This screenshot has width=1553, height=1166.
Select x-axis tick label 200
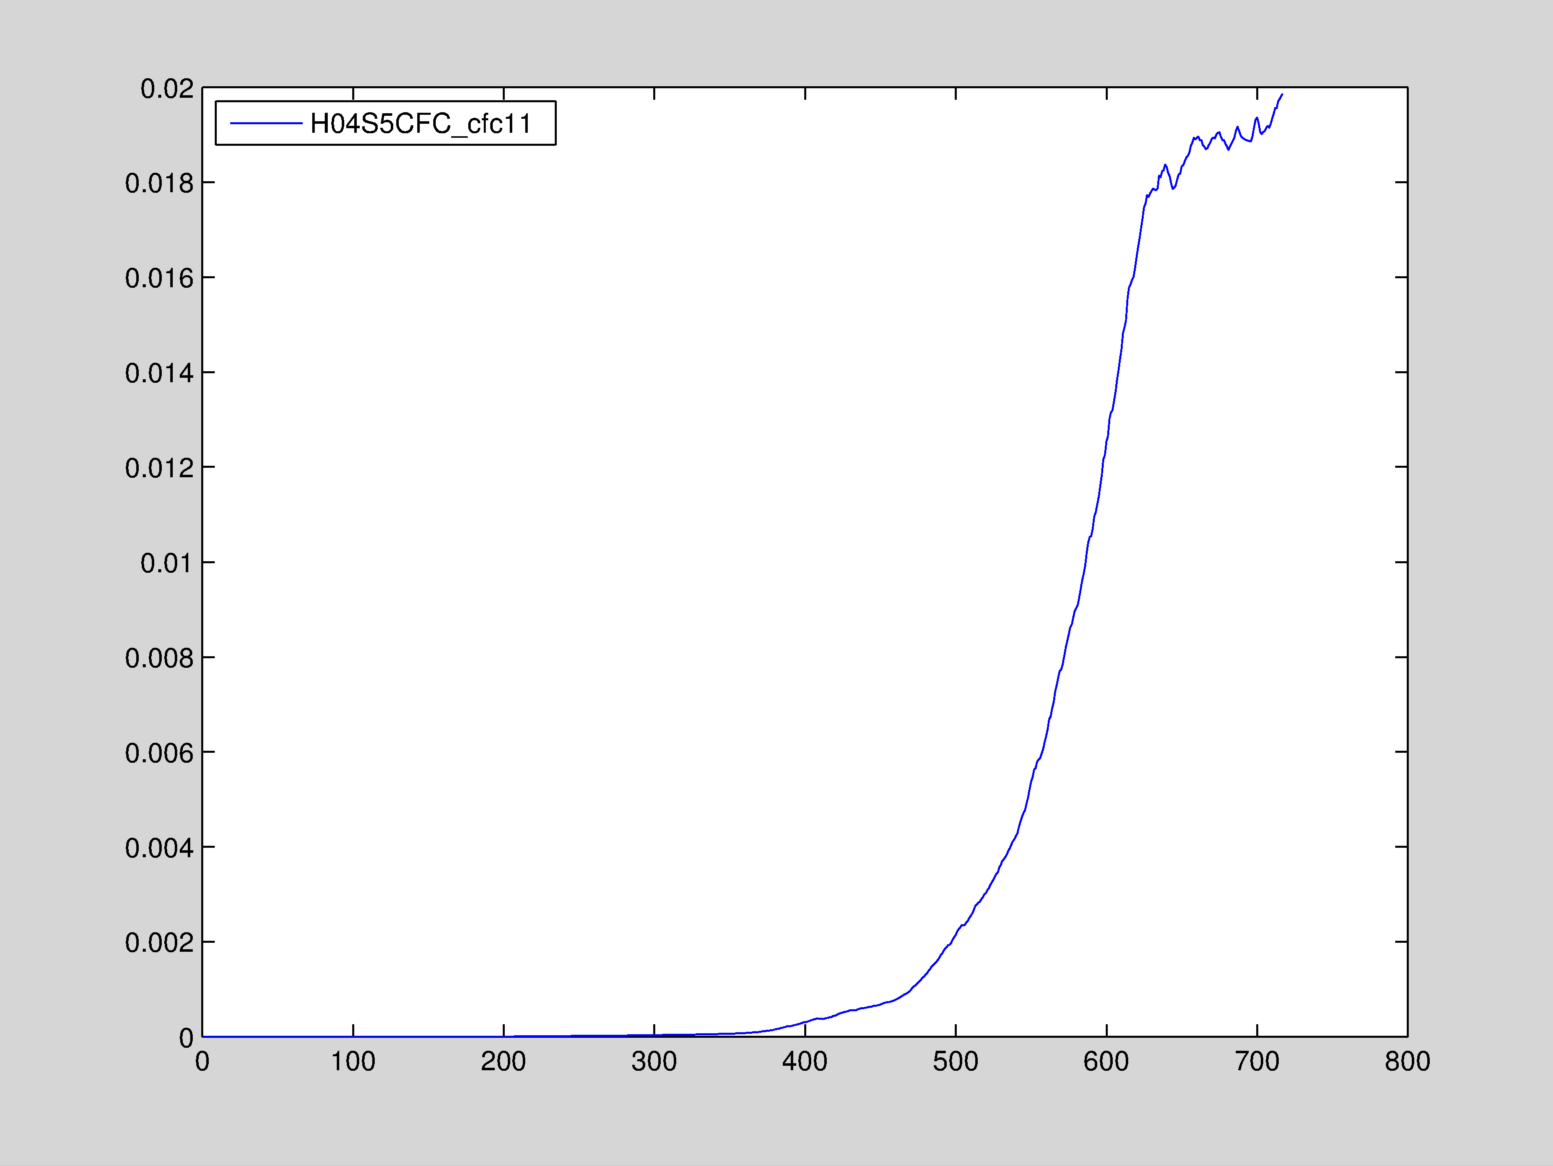click(503, 1062)
